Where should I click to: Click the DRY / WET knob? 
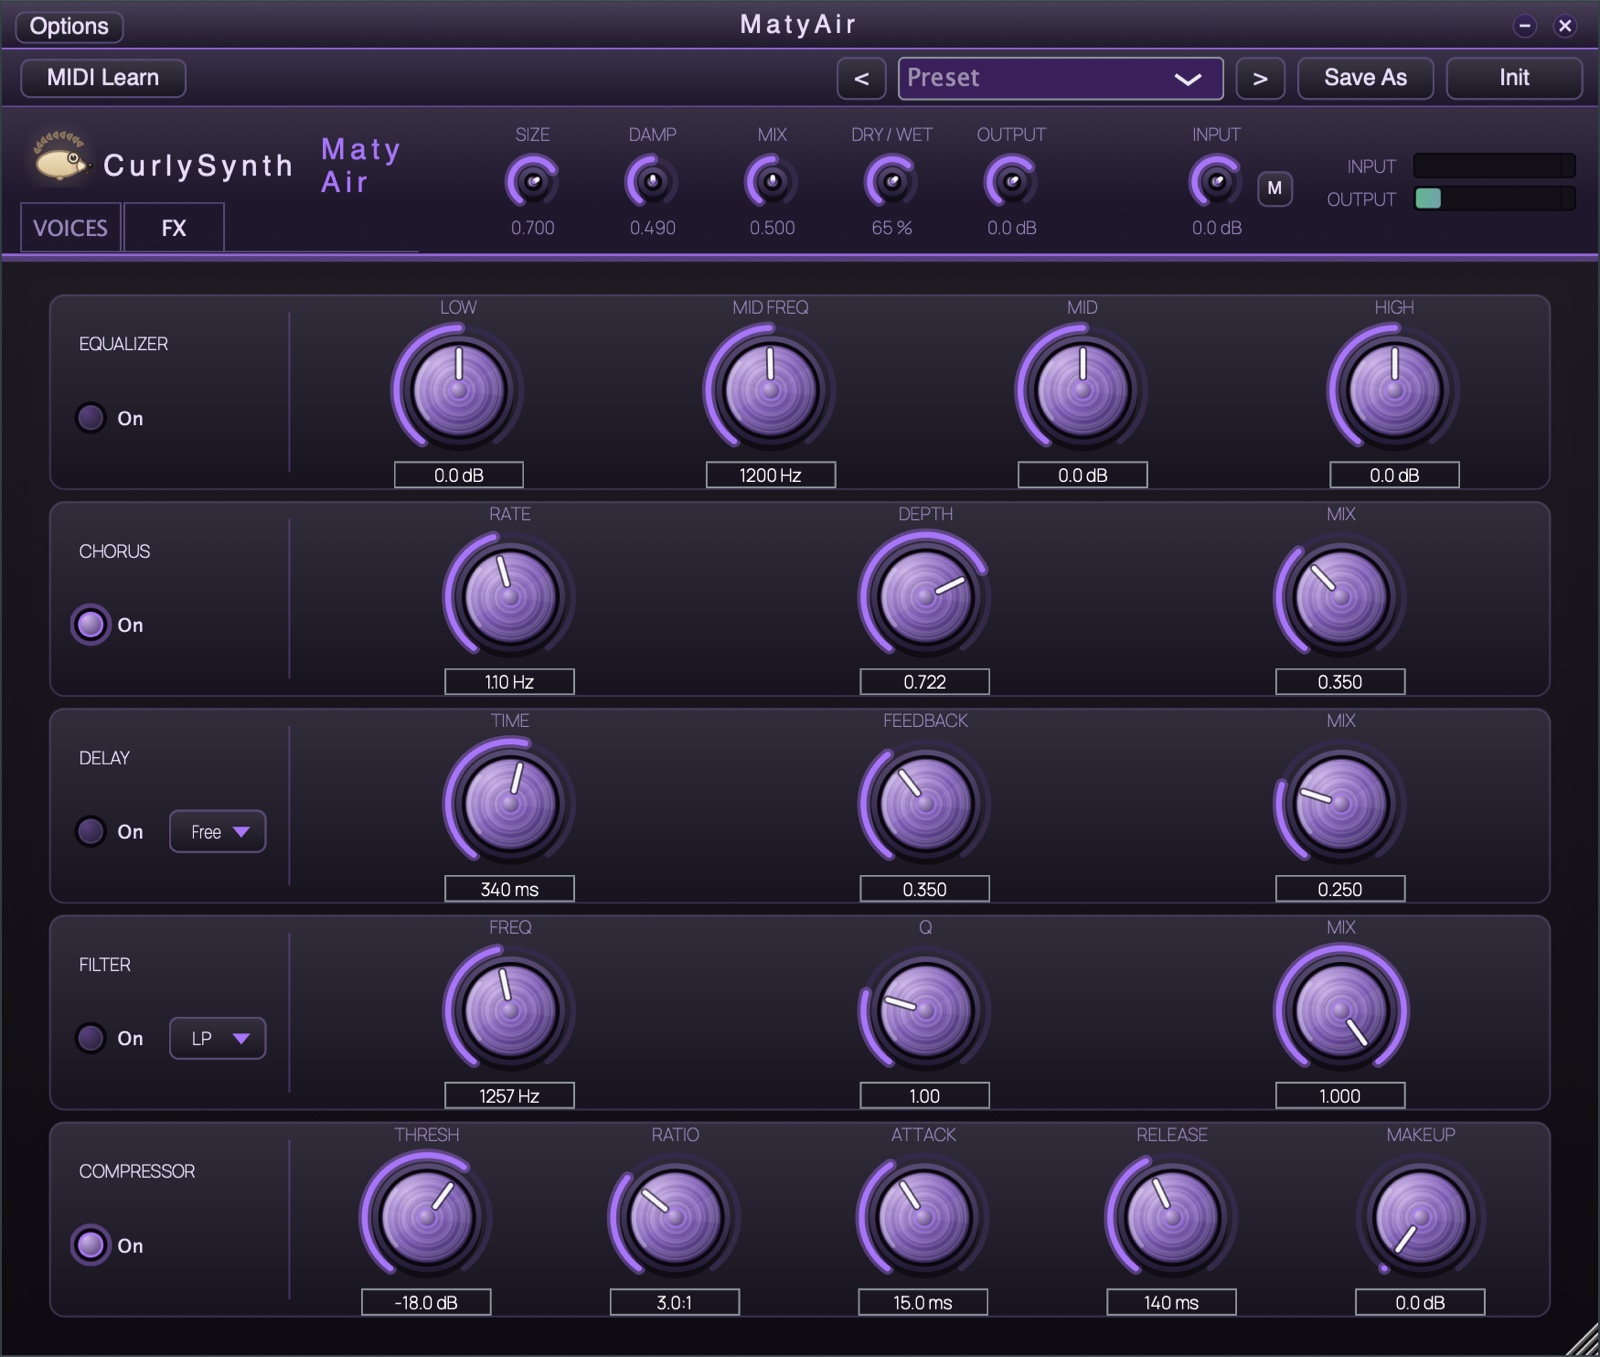click(x=892, y=182)
